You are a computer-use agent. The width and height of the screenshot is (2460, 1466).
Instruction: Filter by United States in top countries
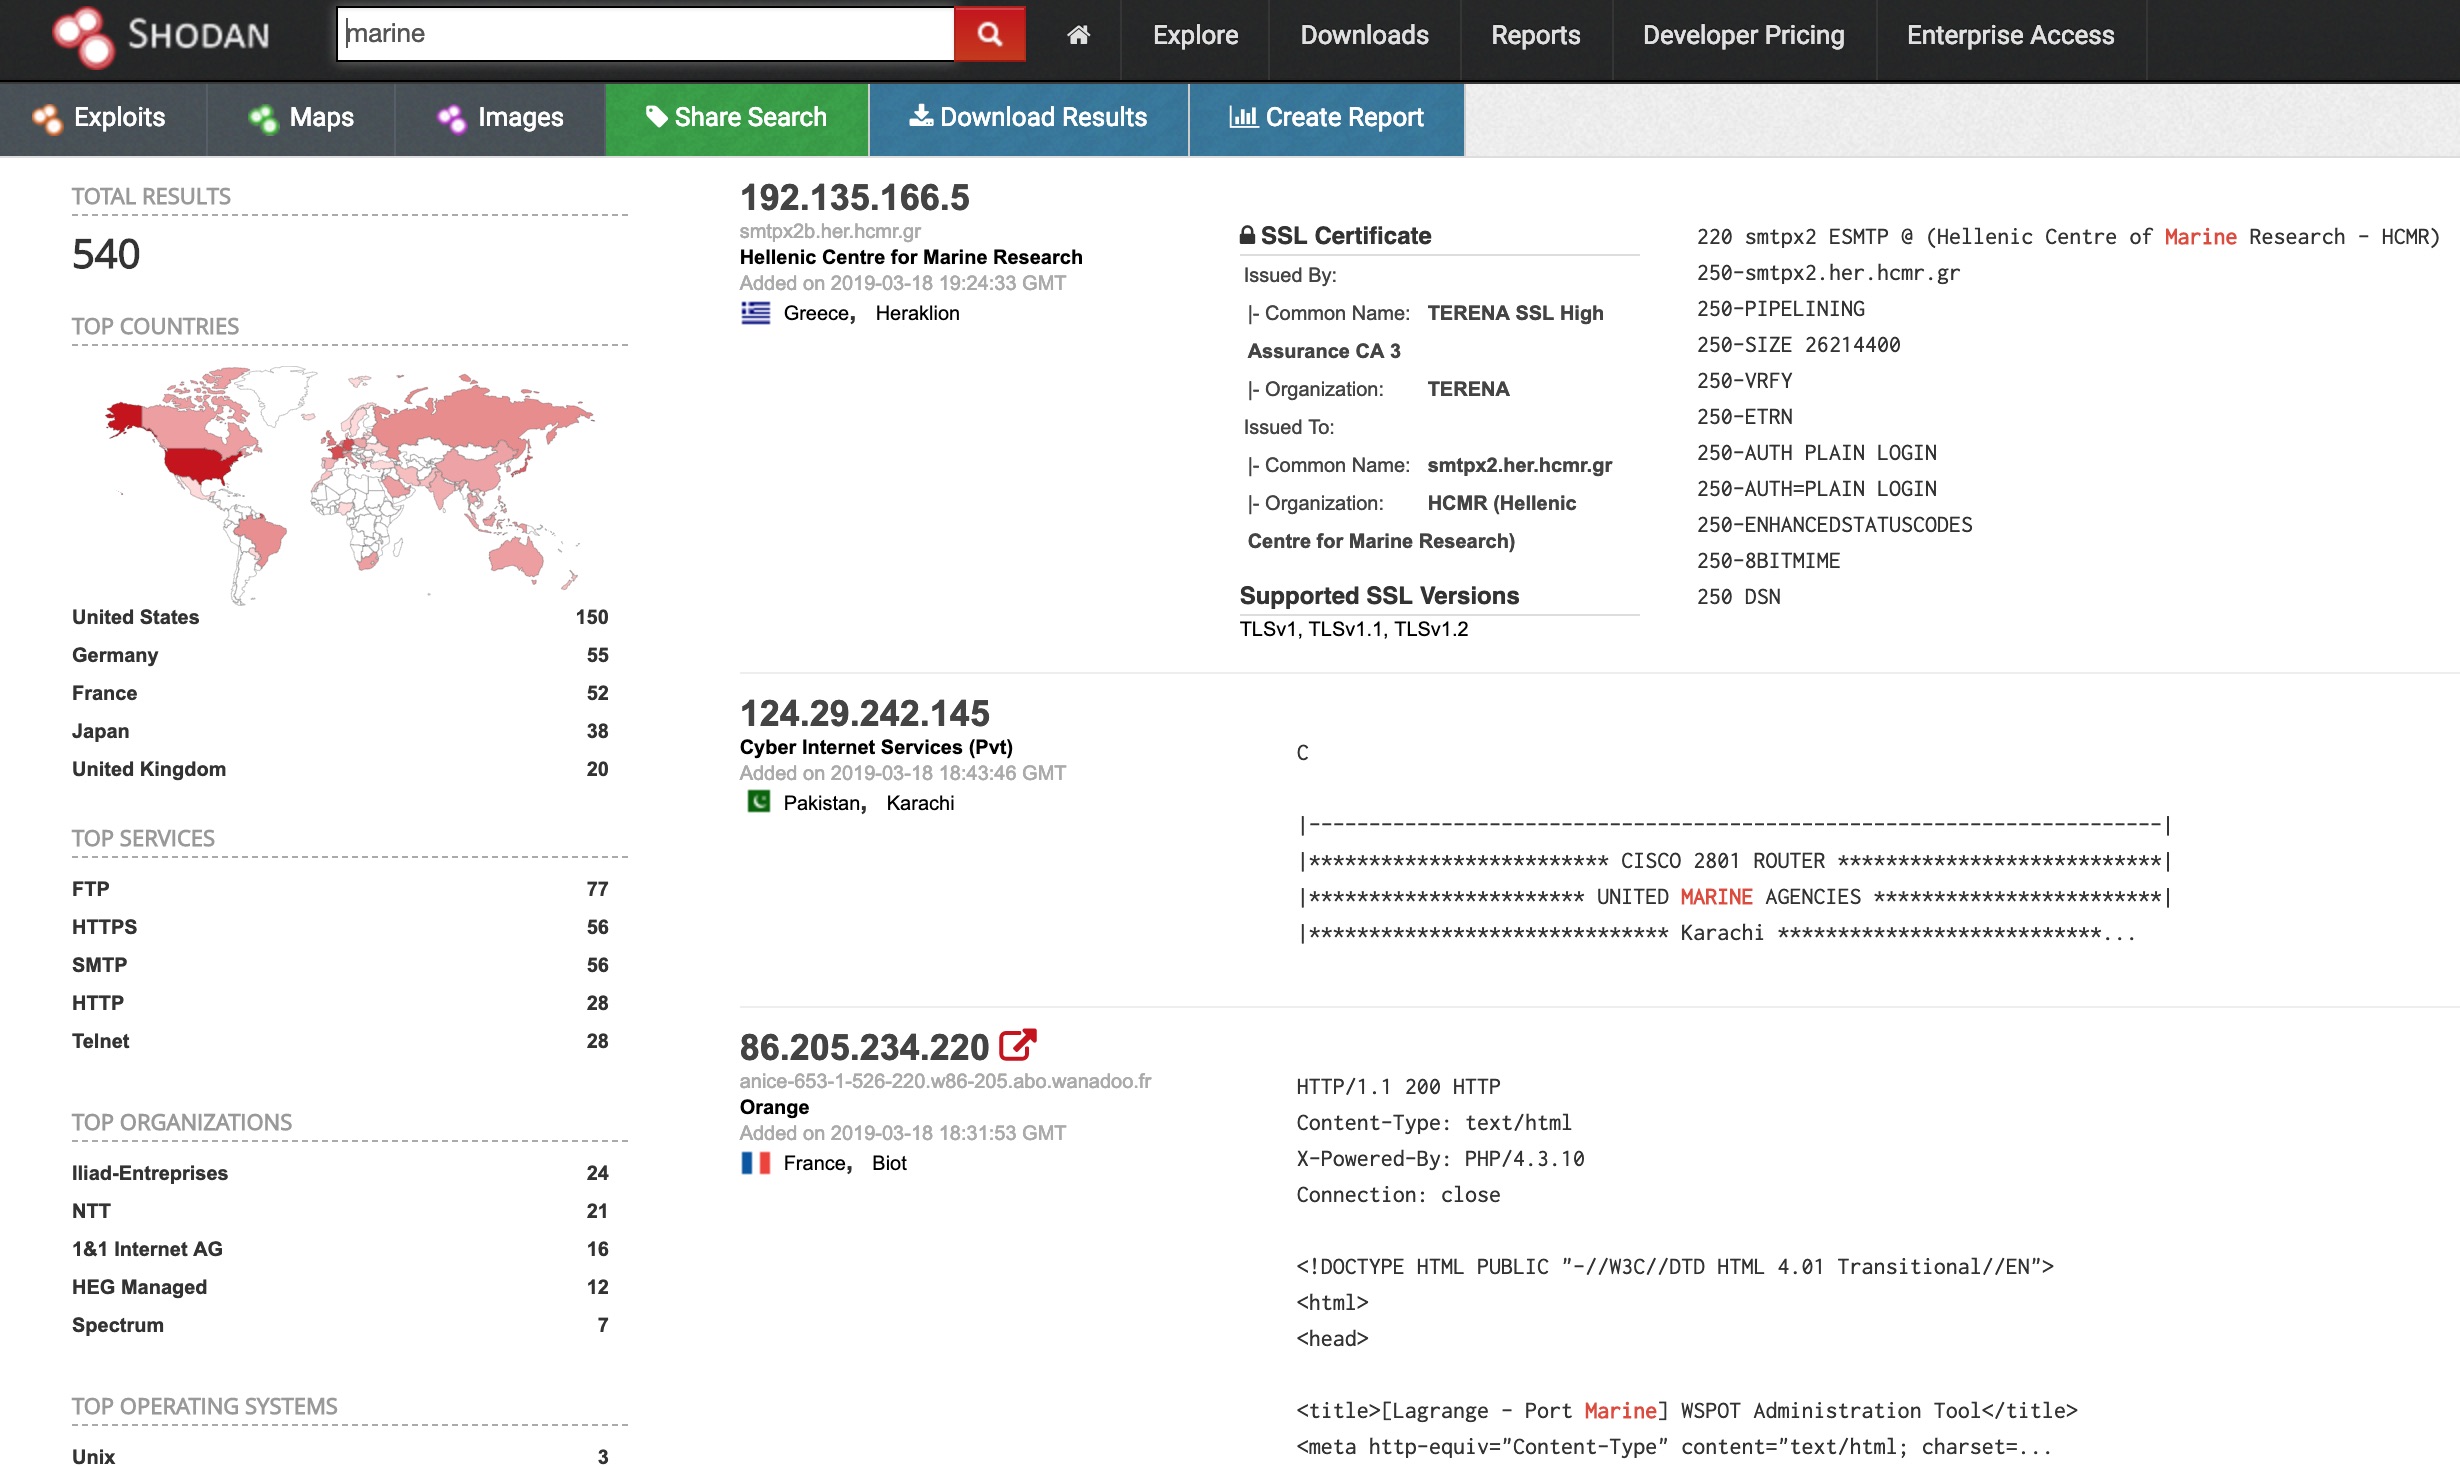click(x=135, y=617)
